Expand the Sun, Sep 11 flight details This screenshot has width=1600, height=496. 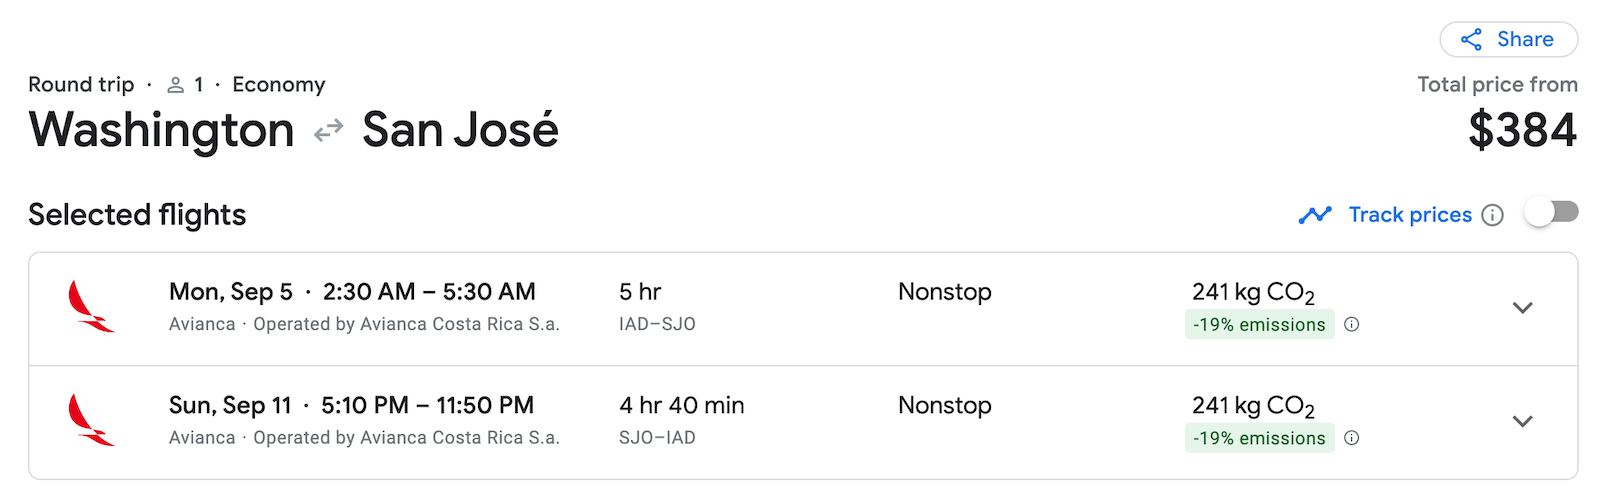(x=1522, y=421)
